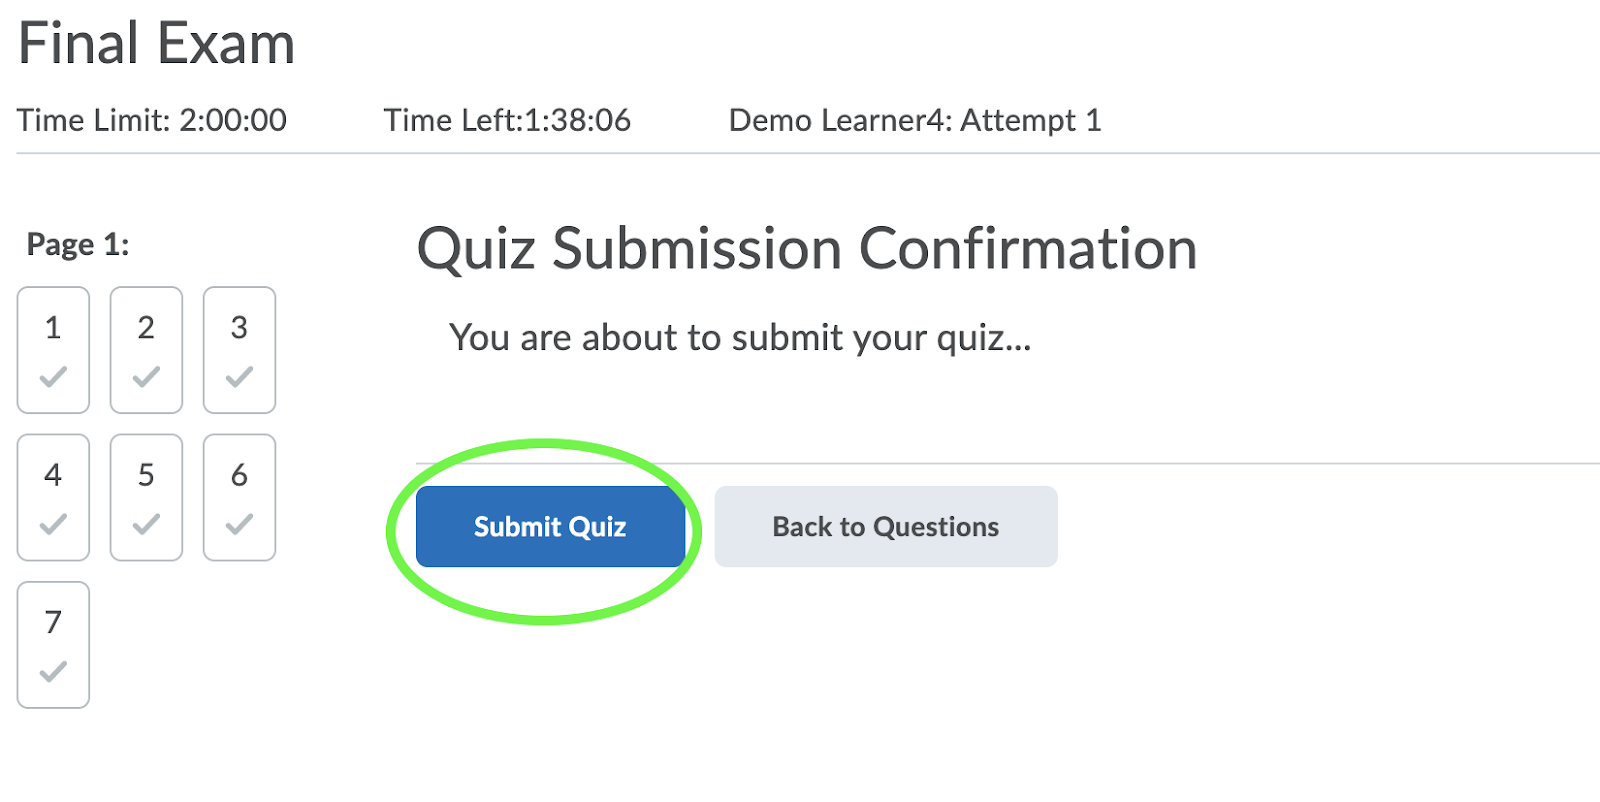Open question 3 from the navigator
Screen dimensions: 1600x802
[239, 350]
